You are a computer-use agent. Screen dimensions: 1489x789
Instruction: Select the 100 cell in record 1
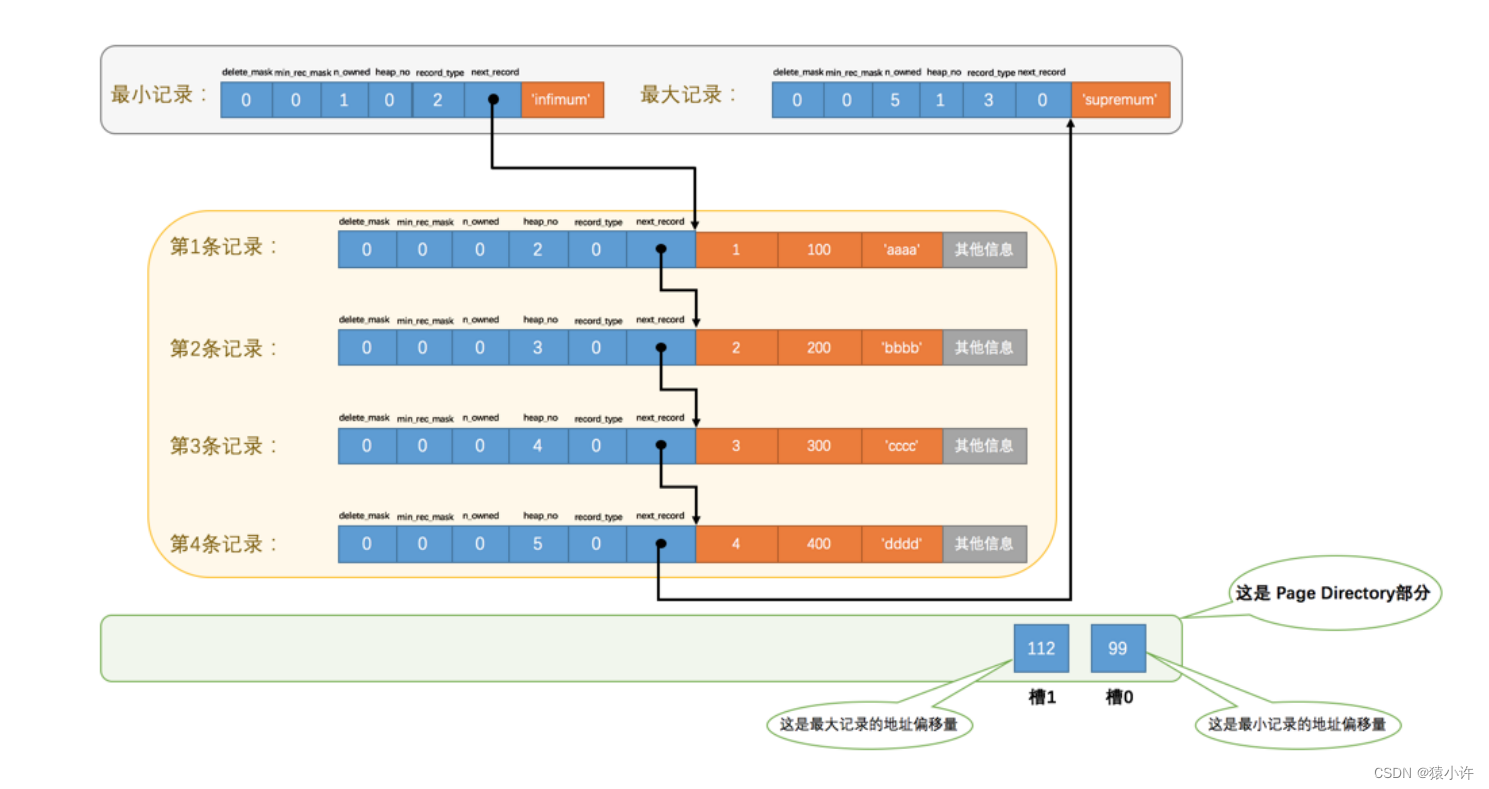[819, 249]
